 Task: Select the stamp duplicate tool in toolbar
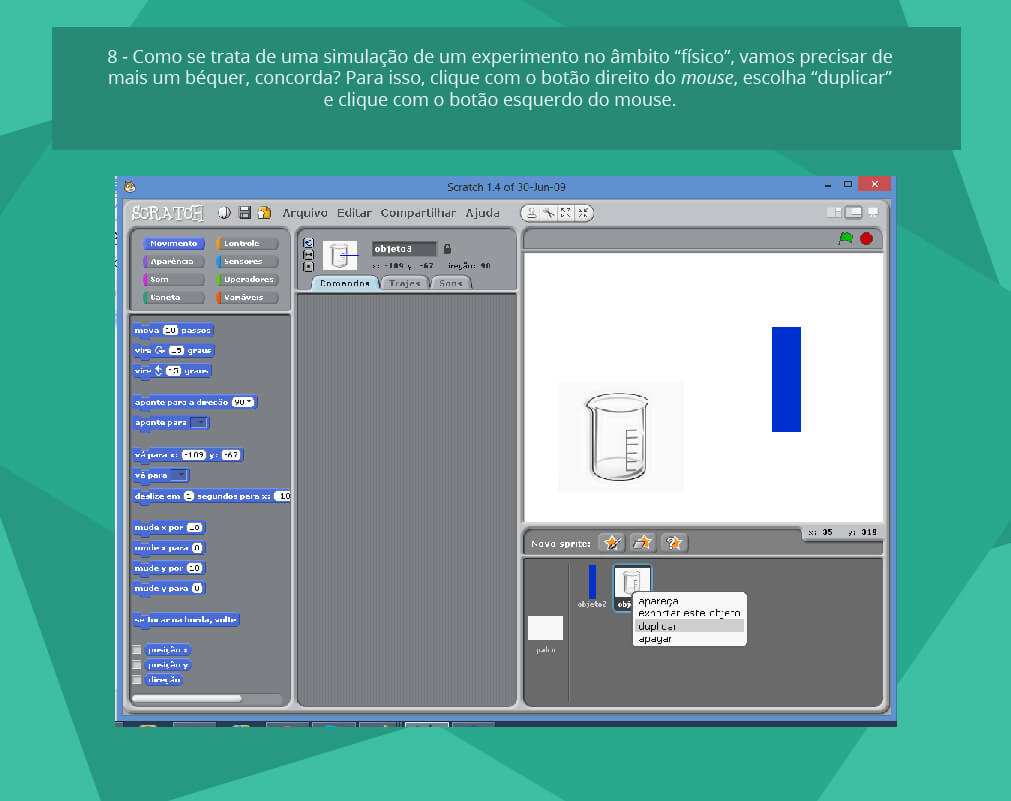coord(534,213)
